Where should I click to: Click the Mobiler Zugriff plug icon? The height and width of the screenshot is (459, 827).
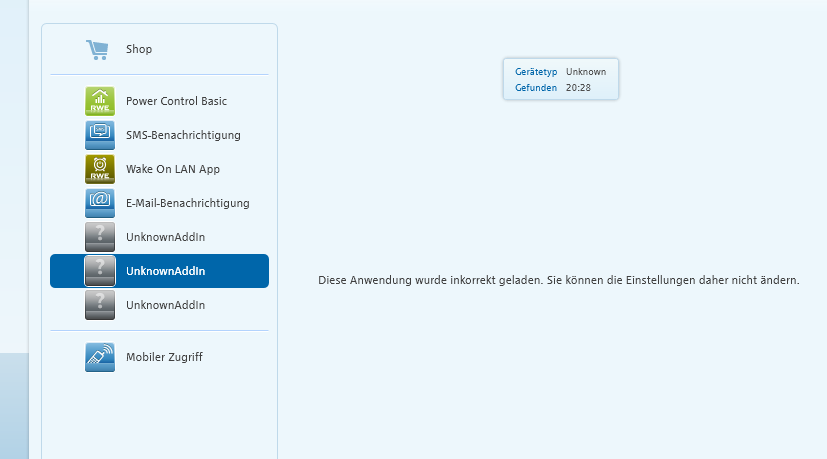[x=100, y=357]
